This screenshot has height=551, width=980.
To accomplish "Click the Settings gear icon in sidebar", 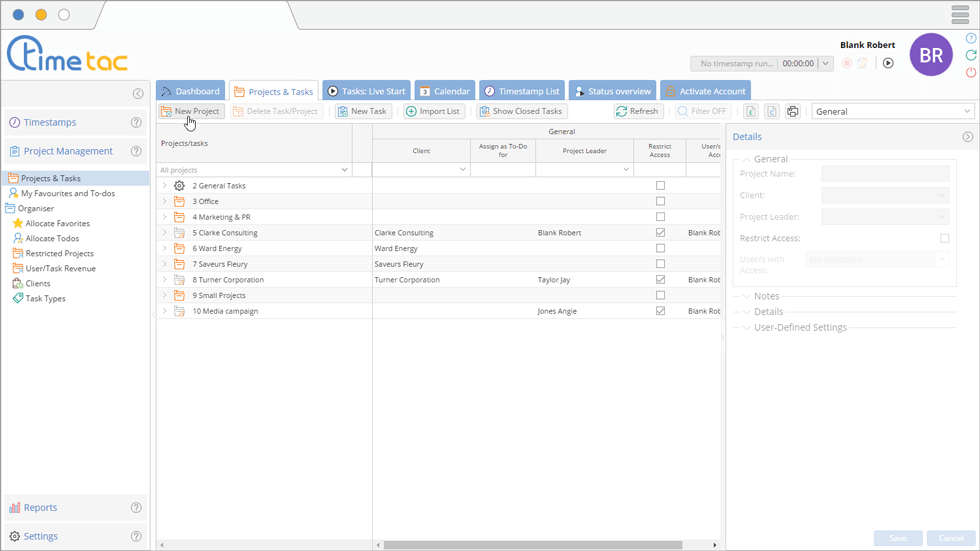I will [14, 537].
